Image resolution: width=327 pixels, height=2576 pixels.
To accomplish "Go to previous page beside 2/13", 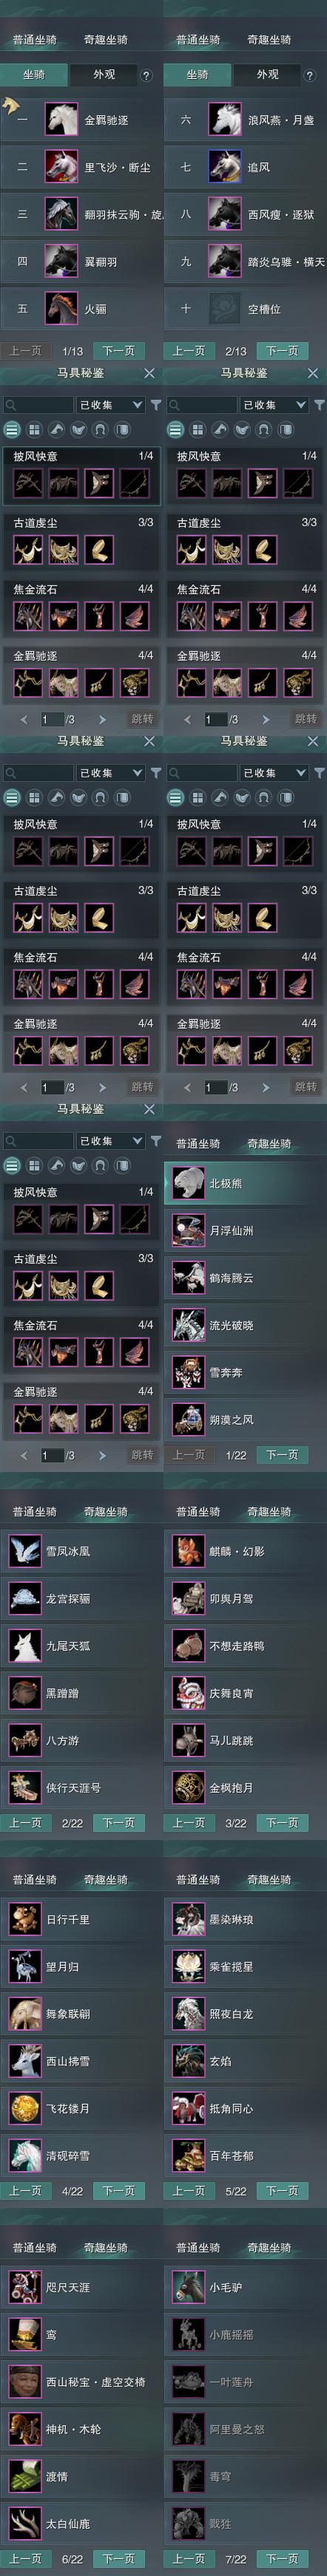I will click(x=189, y=351).
